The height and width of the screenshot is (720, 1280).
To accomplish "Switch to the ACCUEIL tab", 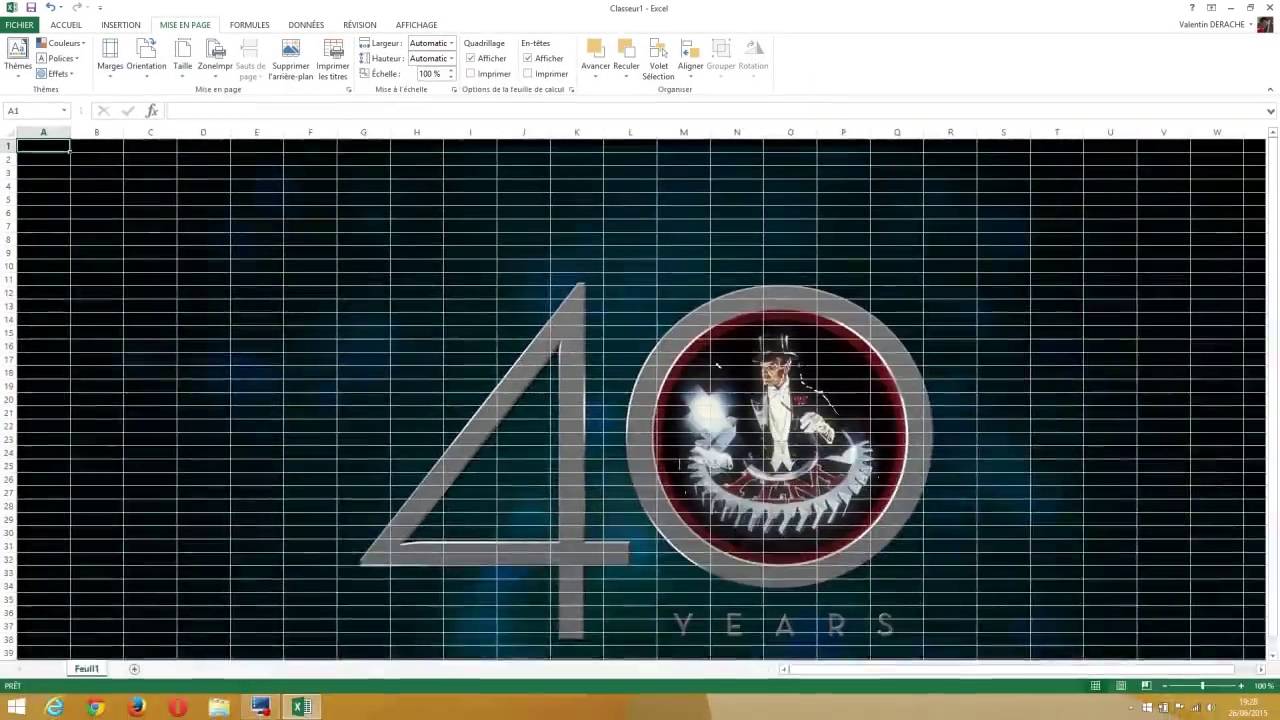I will tap(66, 25).
